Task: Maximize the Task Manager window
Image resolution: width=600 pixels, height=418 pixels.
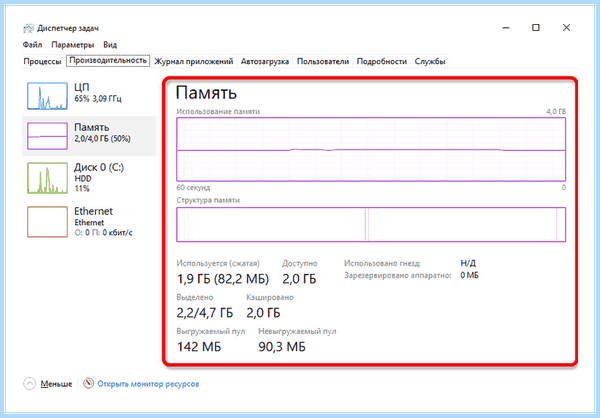Action: click(x=536, y=28)
